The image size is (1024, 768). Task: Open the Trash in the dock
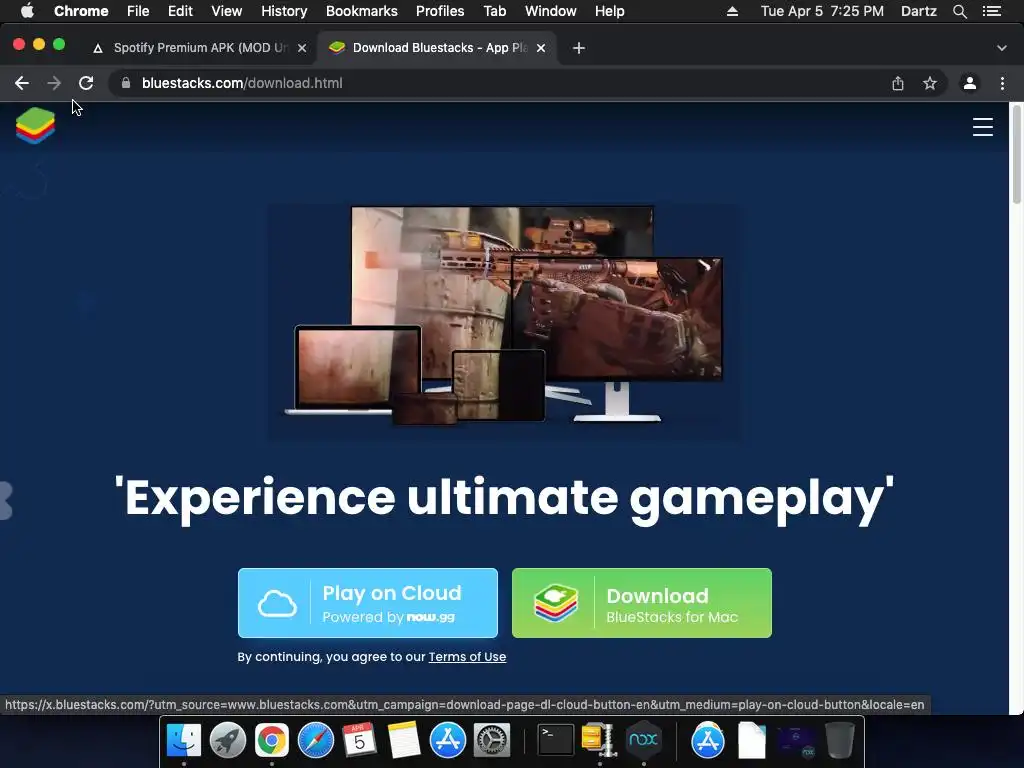[840, 740]
